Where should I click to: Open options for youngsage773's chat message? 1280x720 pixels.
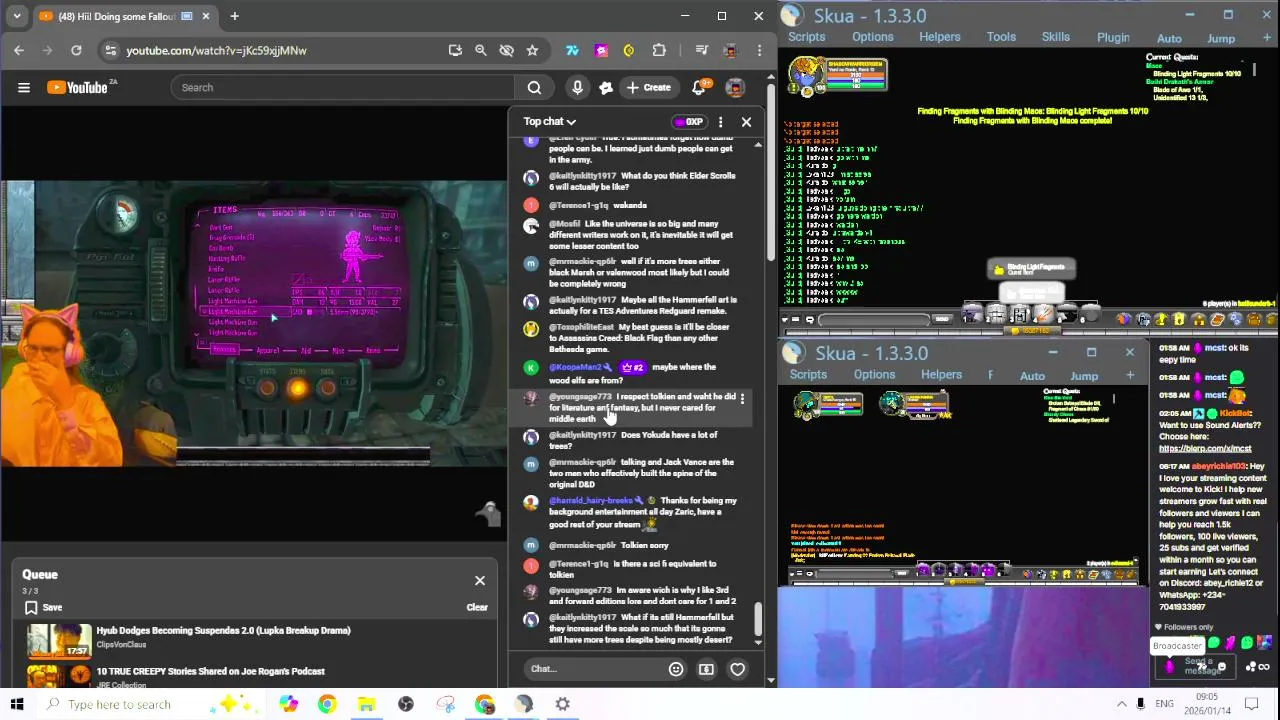(x=741, y=399)
